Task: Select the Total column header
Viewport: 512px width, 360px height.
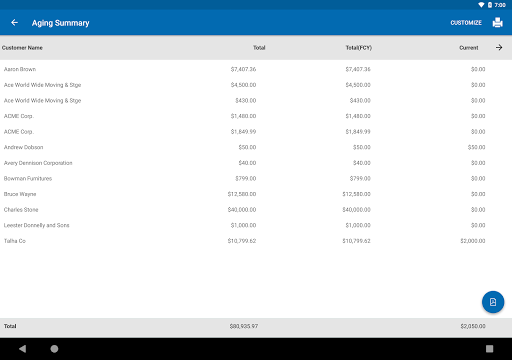Action: 259,48
